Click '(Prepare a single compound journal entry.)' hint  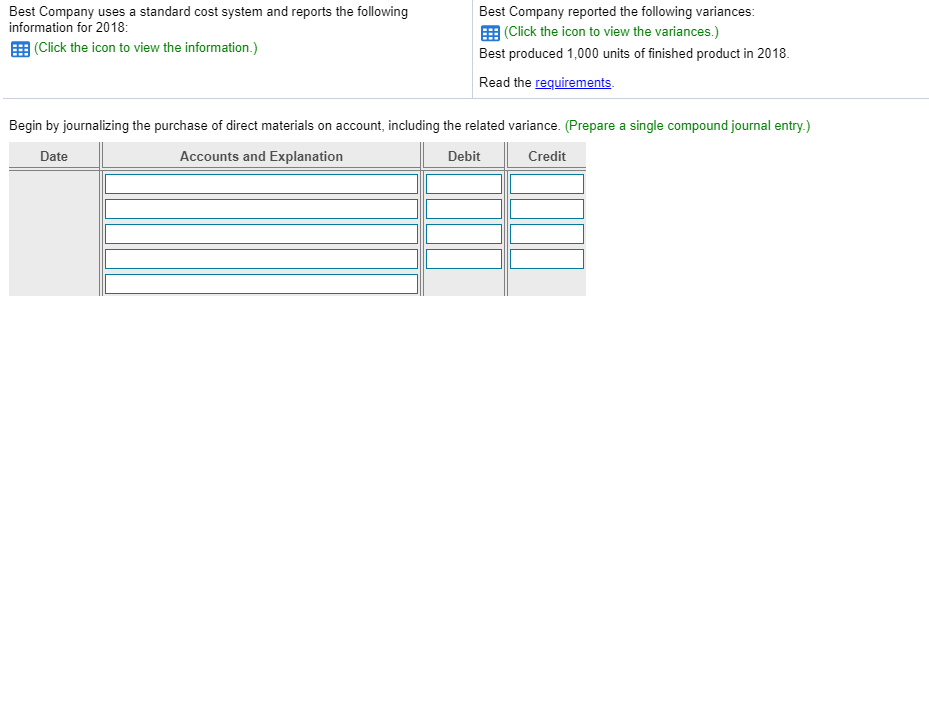point(687,126)
